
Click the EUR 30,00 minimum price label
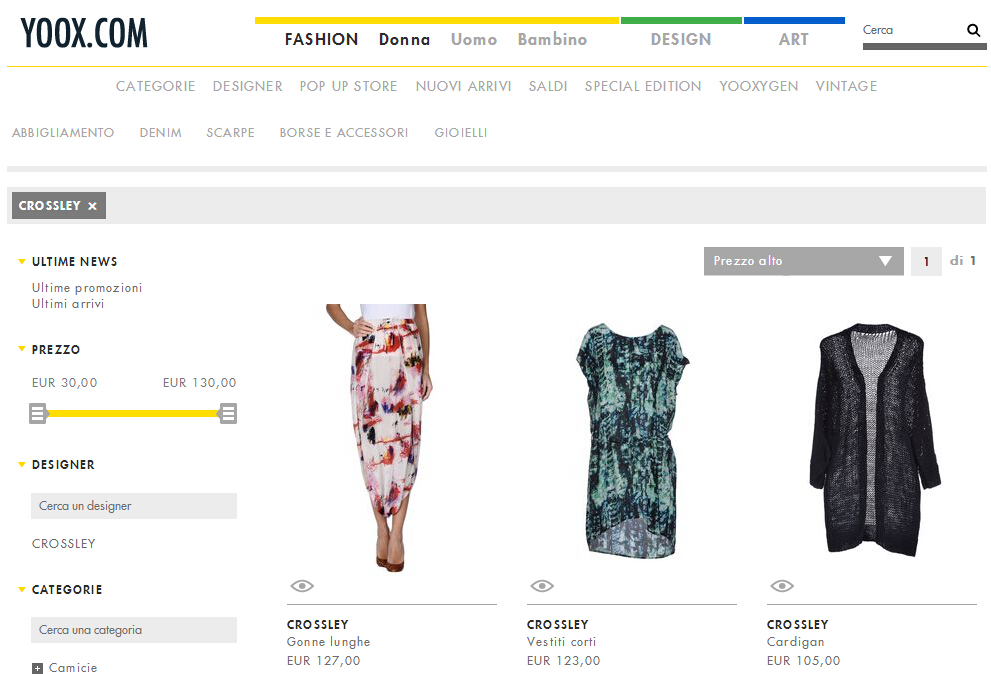click(x=64, y=383)
